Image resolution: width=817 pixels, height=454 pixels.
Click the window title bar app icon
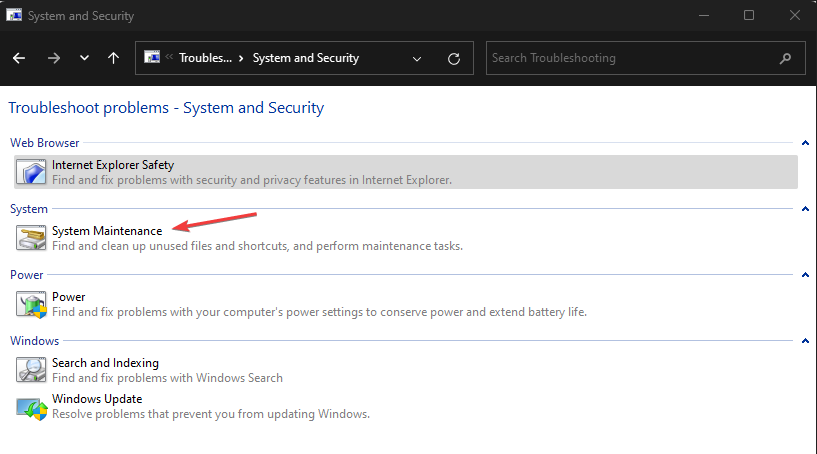(x=14, y=15)
